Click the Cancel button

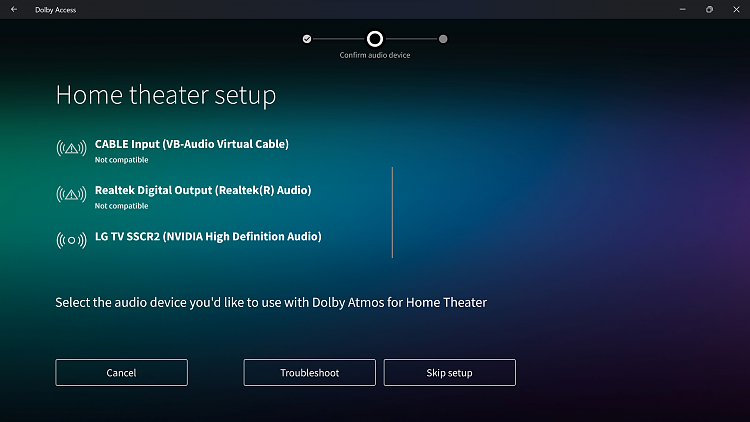(x=121, y=372)
